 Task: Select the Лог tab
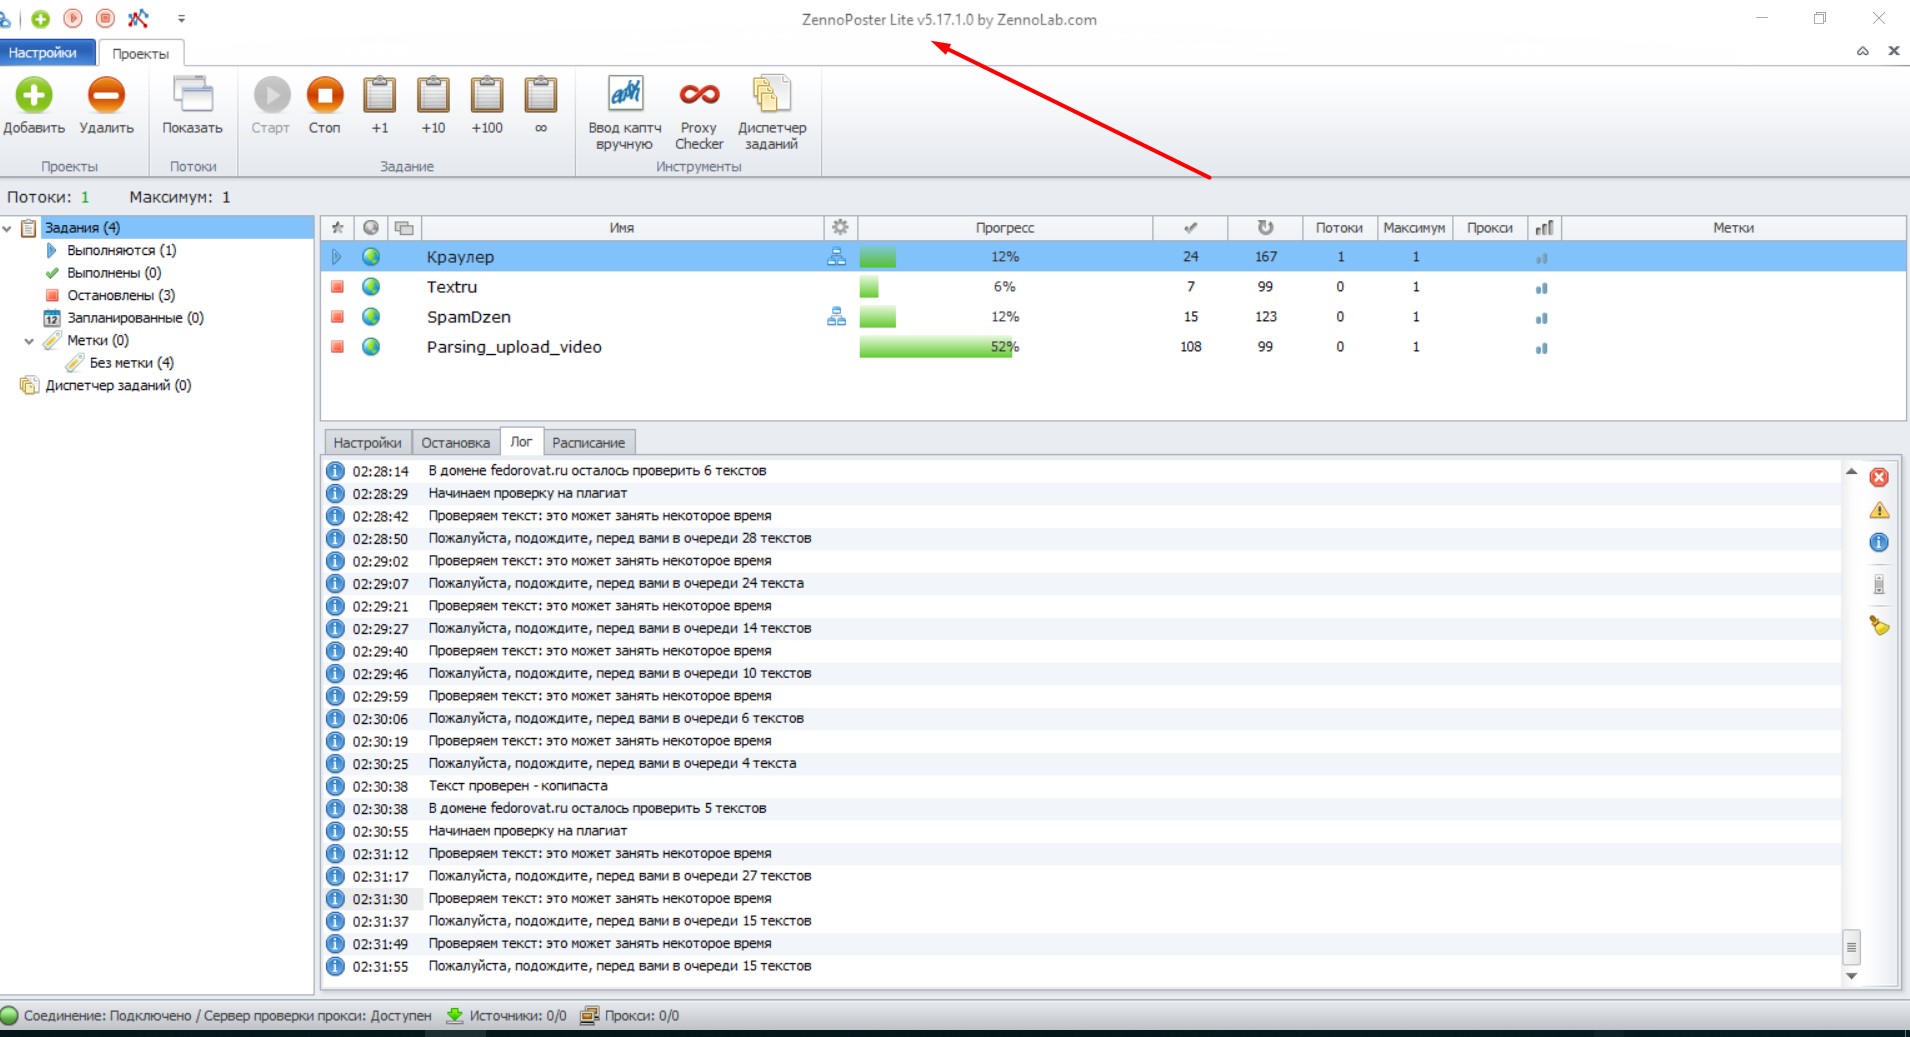[x=521, y=441]
